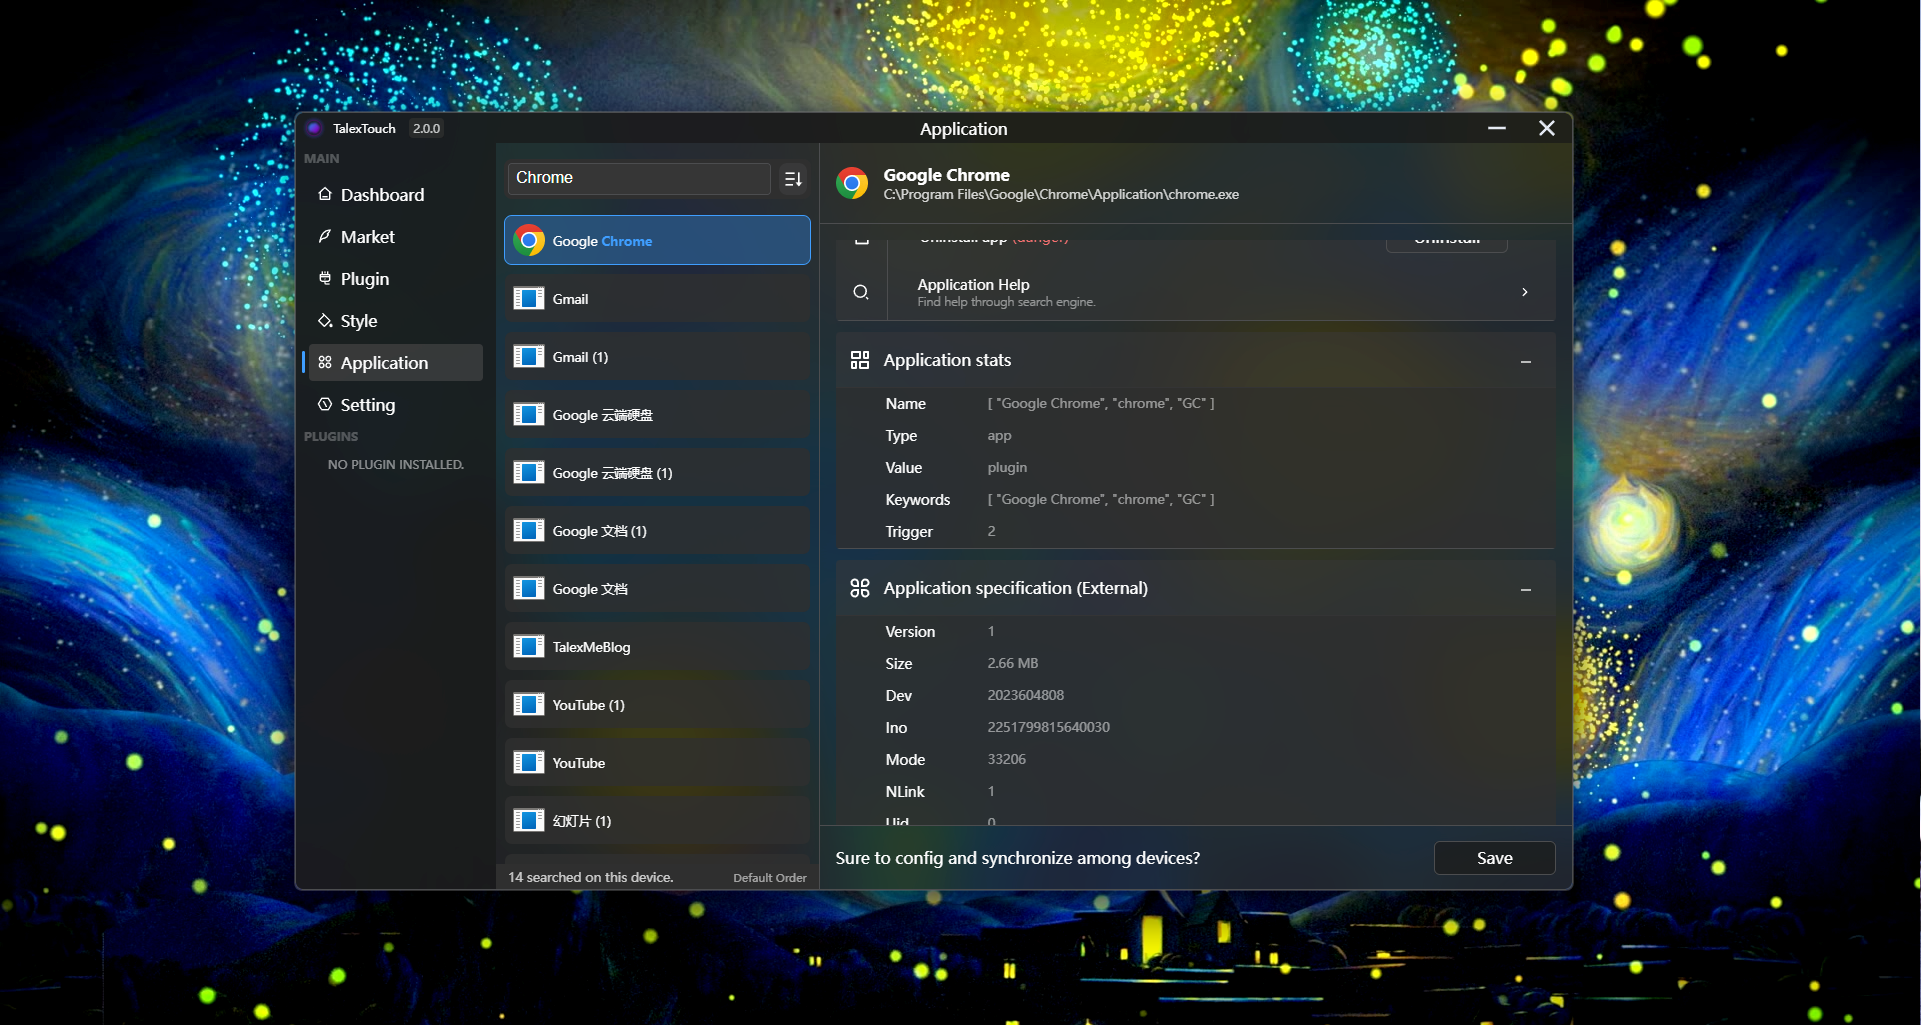The image size is (1921, 1025).
Task: Click the icon of the Google 文档 entry
Action: pyautogui.click(x=529, y=588)
